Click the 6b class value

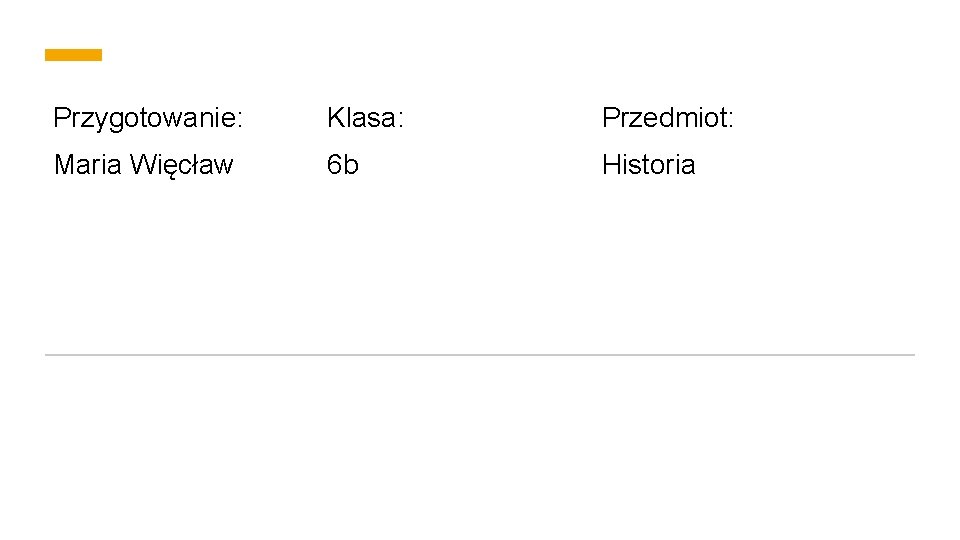point(342,165)
